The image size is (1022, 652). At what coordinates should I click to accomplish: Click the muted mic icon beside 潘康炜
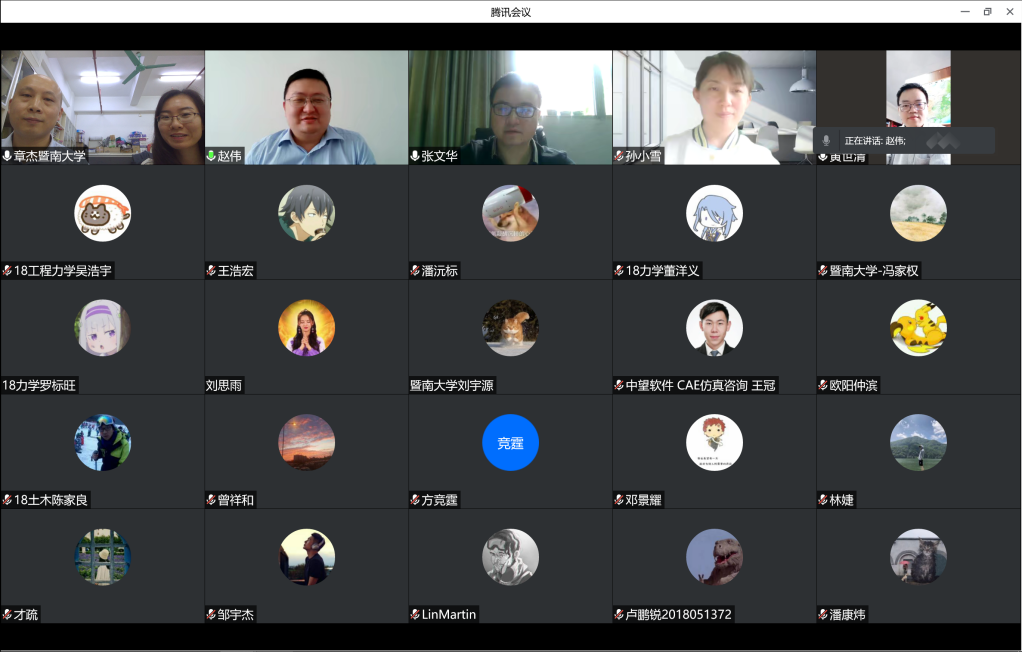tap(823, 614)
